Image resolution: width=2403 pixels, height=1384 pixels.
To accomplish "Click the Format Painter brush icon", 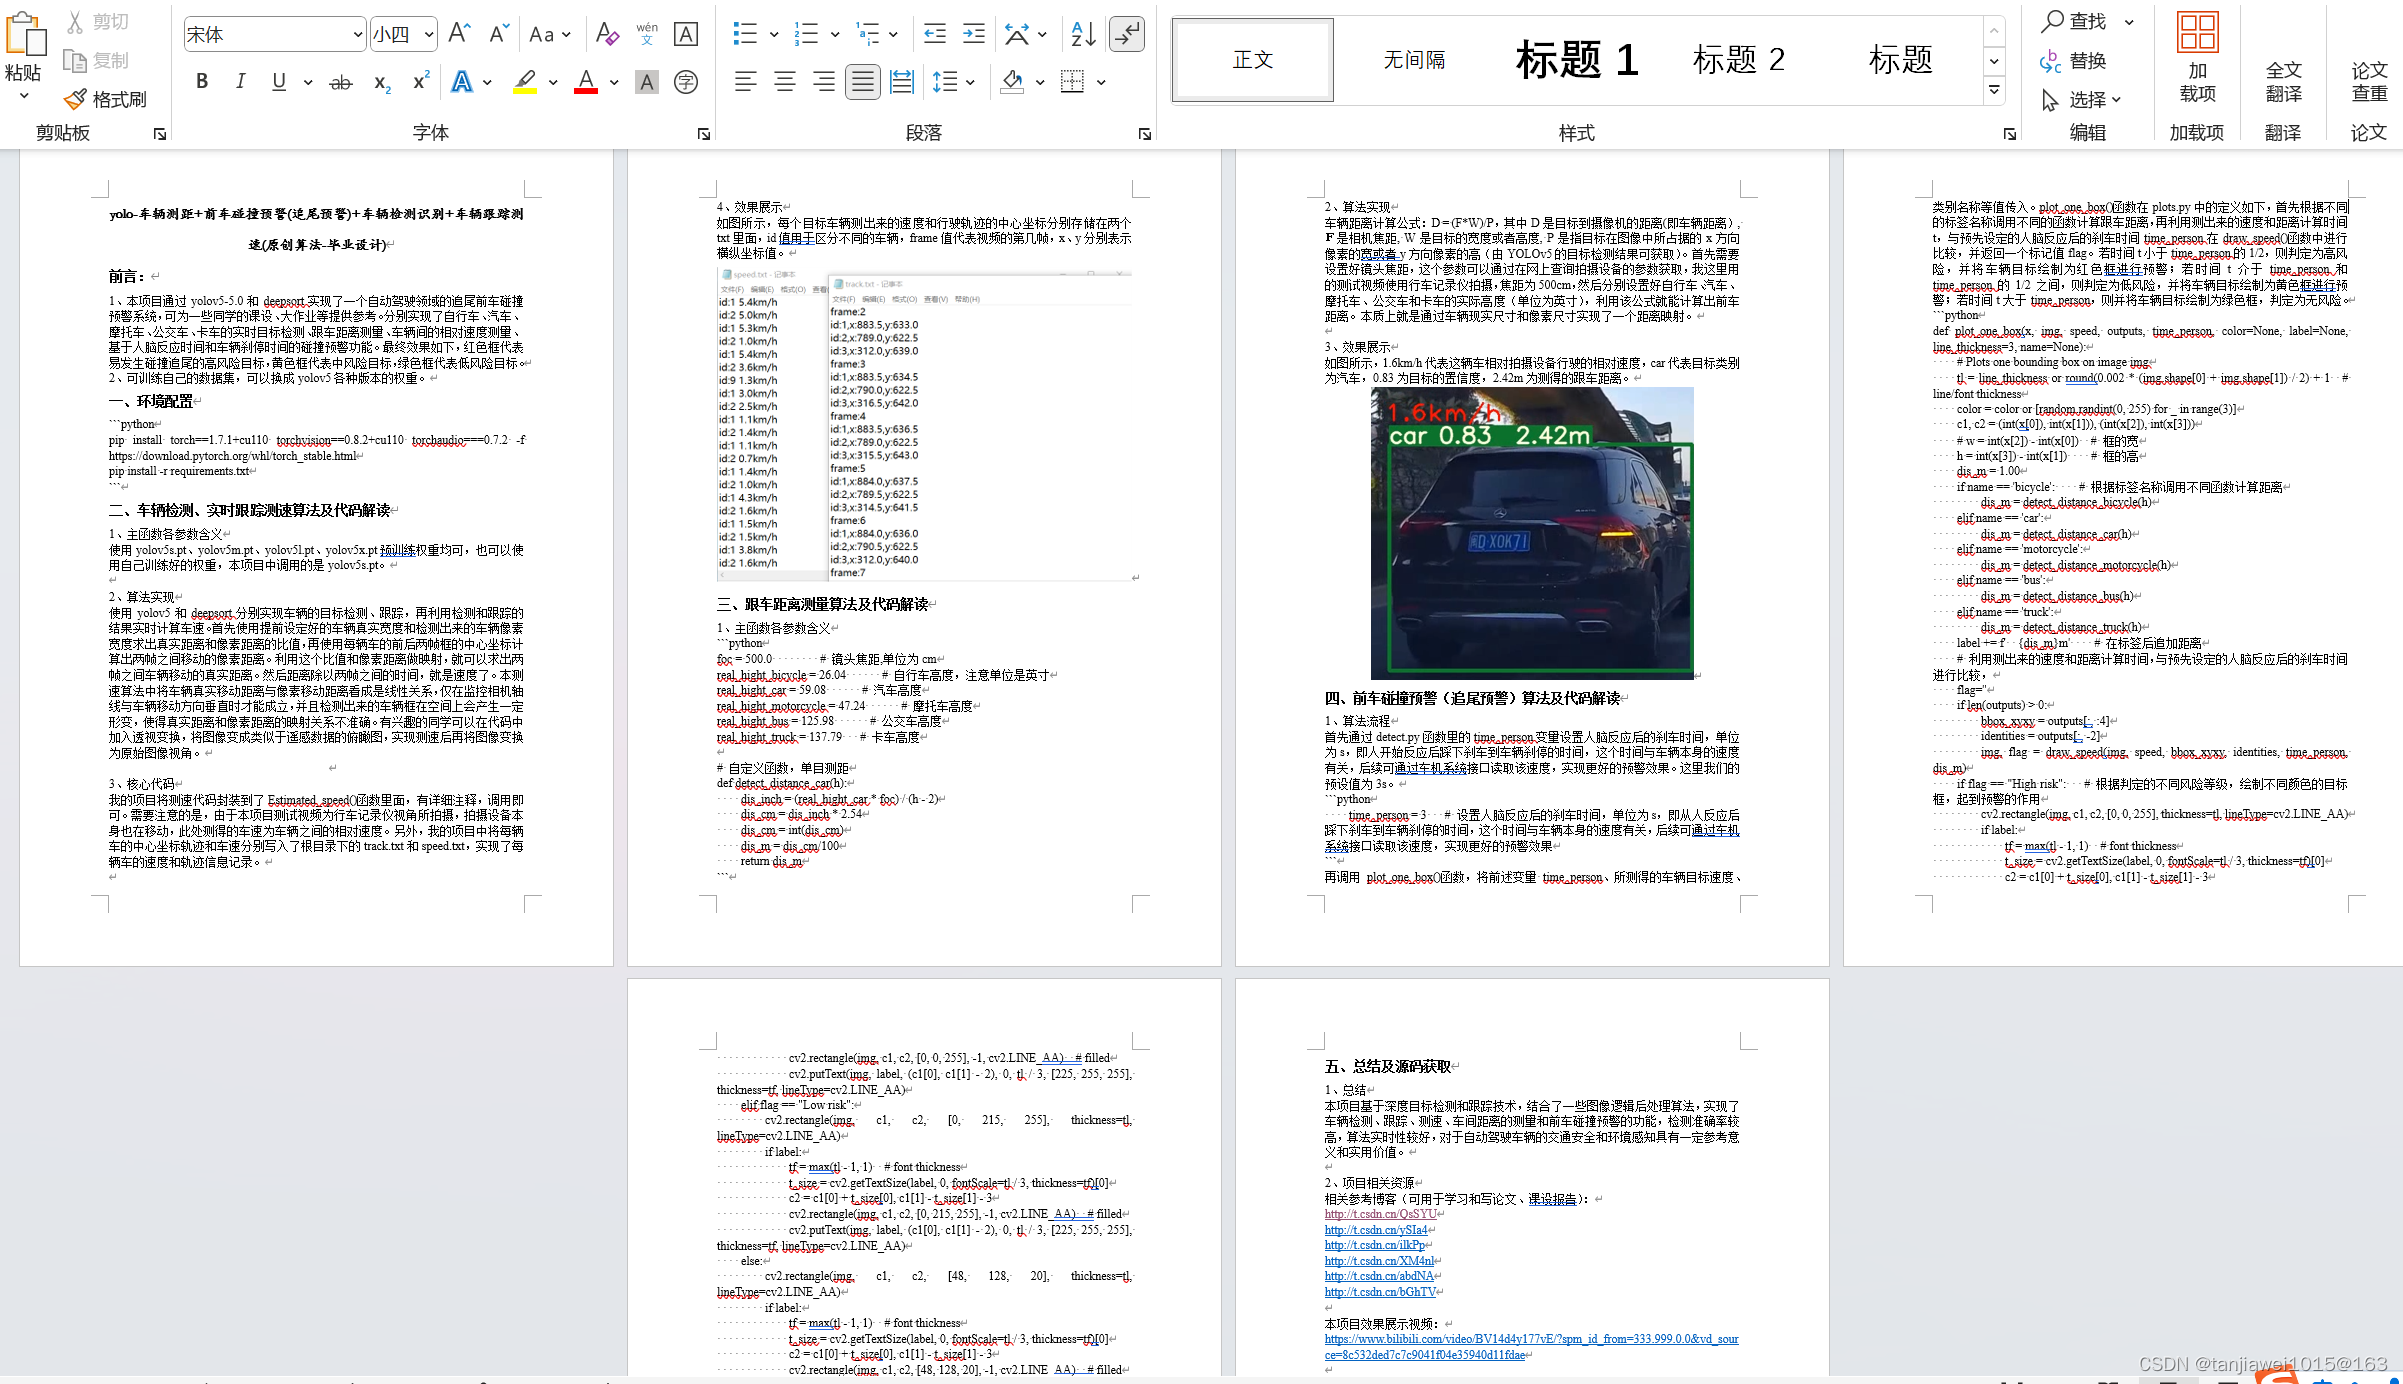I will pos(76,99).
